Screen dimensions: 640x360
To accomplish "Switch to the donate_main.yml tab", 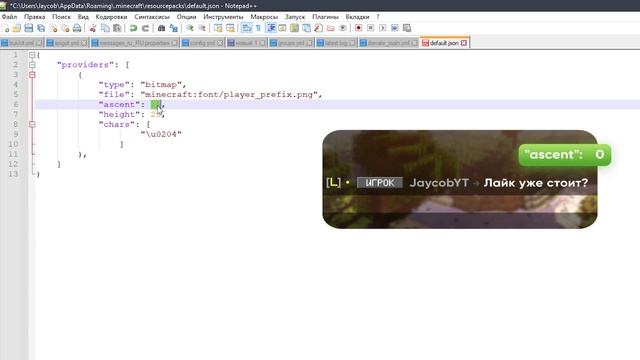I will point(388,43).
